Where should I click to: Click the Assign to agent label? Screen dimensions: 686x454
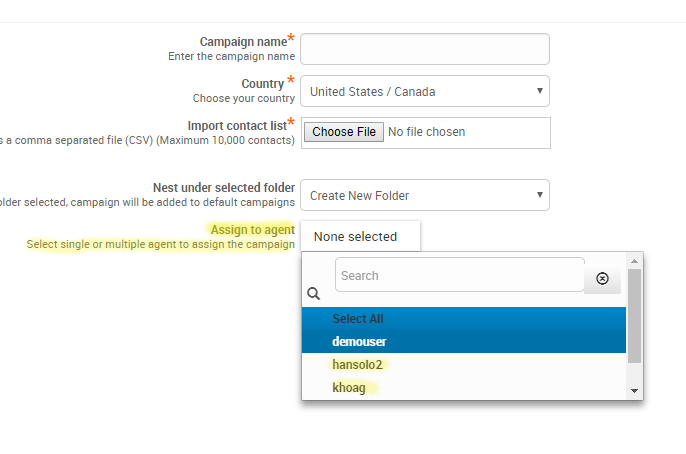(252, 230)
